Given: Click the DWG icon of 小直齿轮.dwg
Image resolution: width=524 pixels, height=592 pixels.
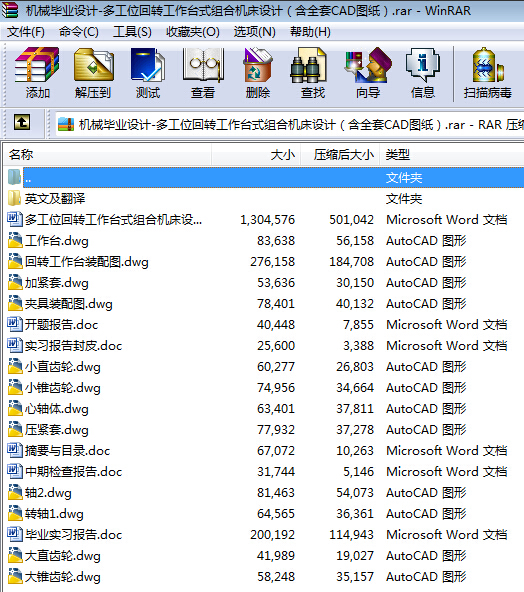Looking at the screenshot, I should point(15,366).
